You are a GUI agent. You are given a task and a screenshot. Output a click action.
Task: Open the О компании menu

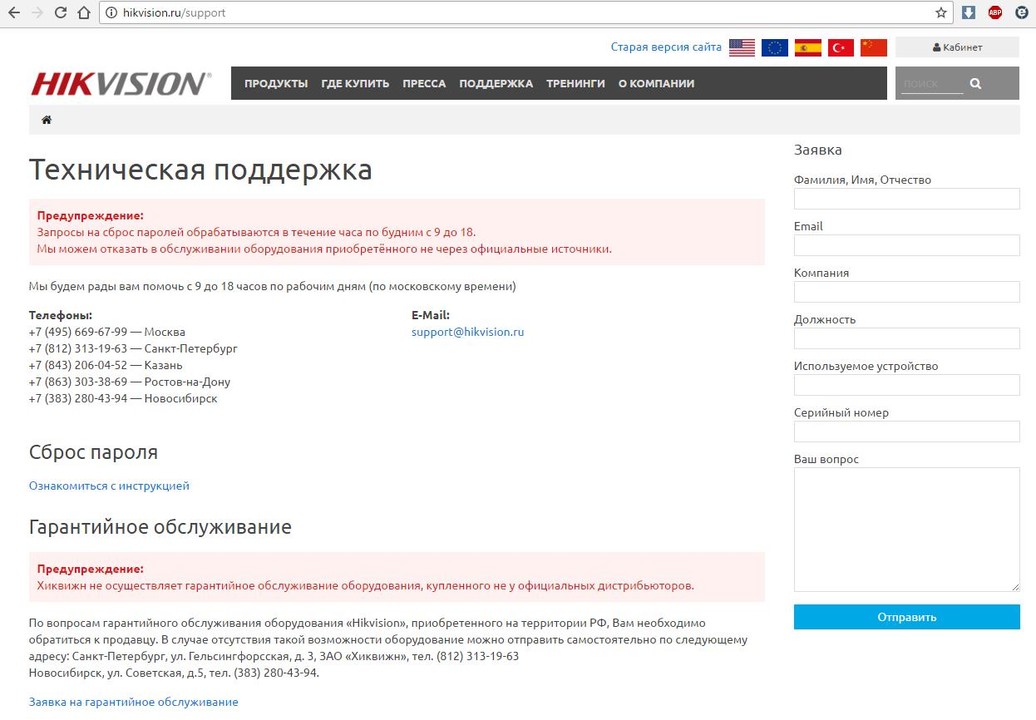click(656, 84)
